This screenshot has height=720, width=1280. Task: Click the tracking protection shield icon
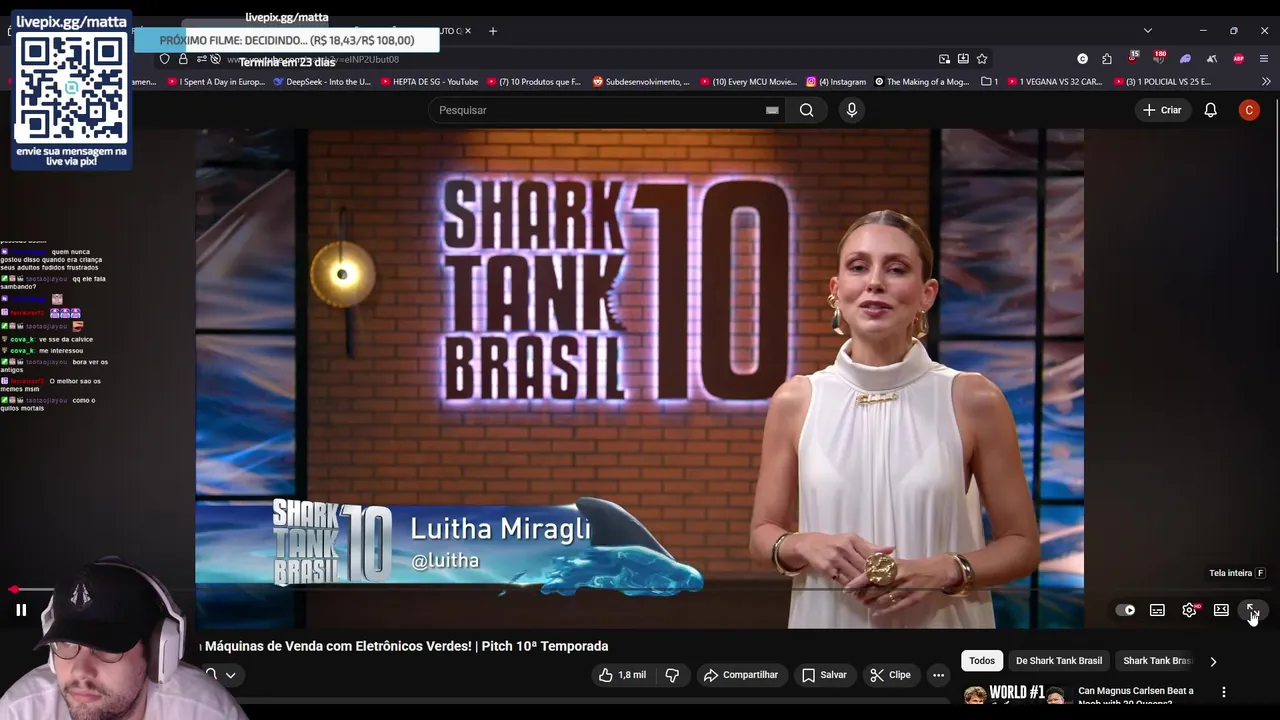click(165, 59)
